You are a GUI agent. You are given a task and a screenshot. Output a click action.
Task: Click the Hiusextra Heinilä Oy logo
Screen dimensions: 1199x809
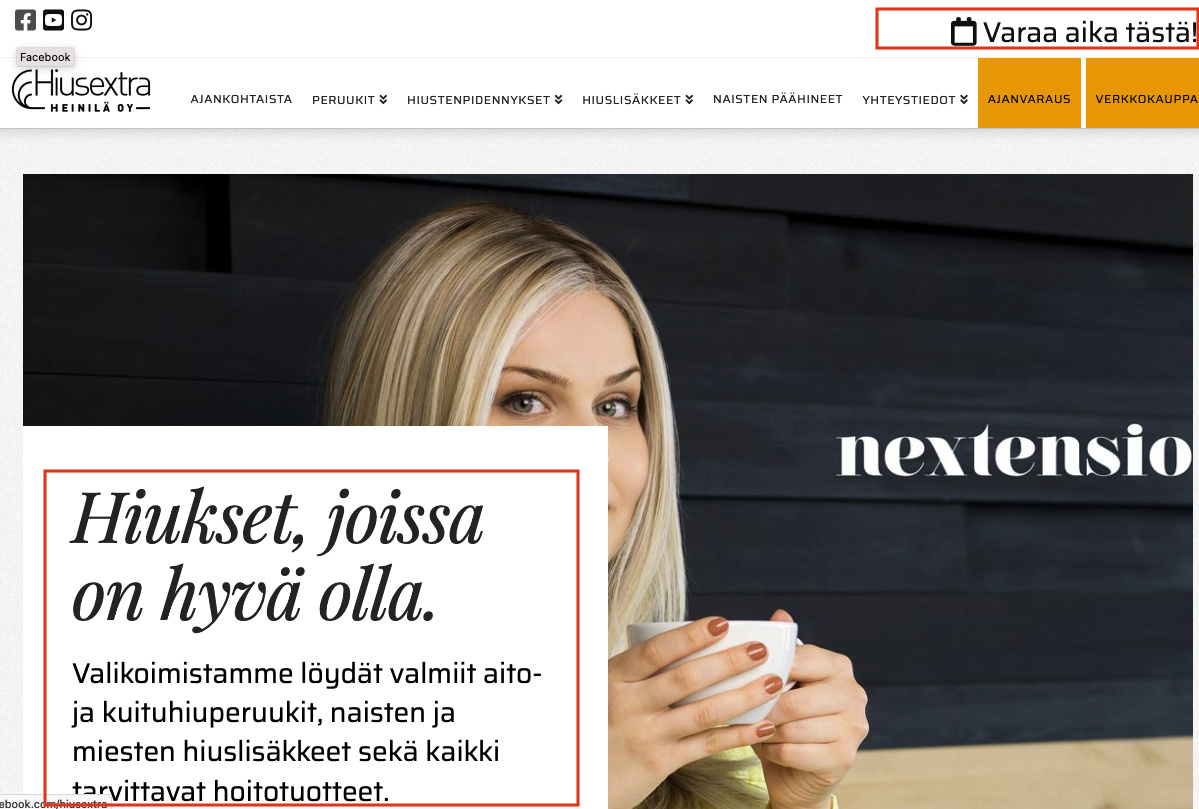click(x=81, y=91)
